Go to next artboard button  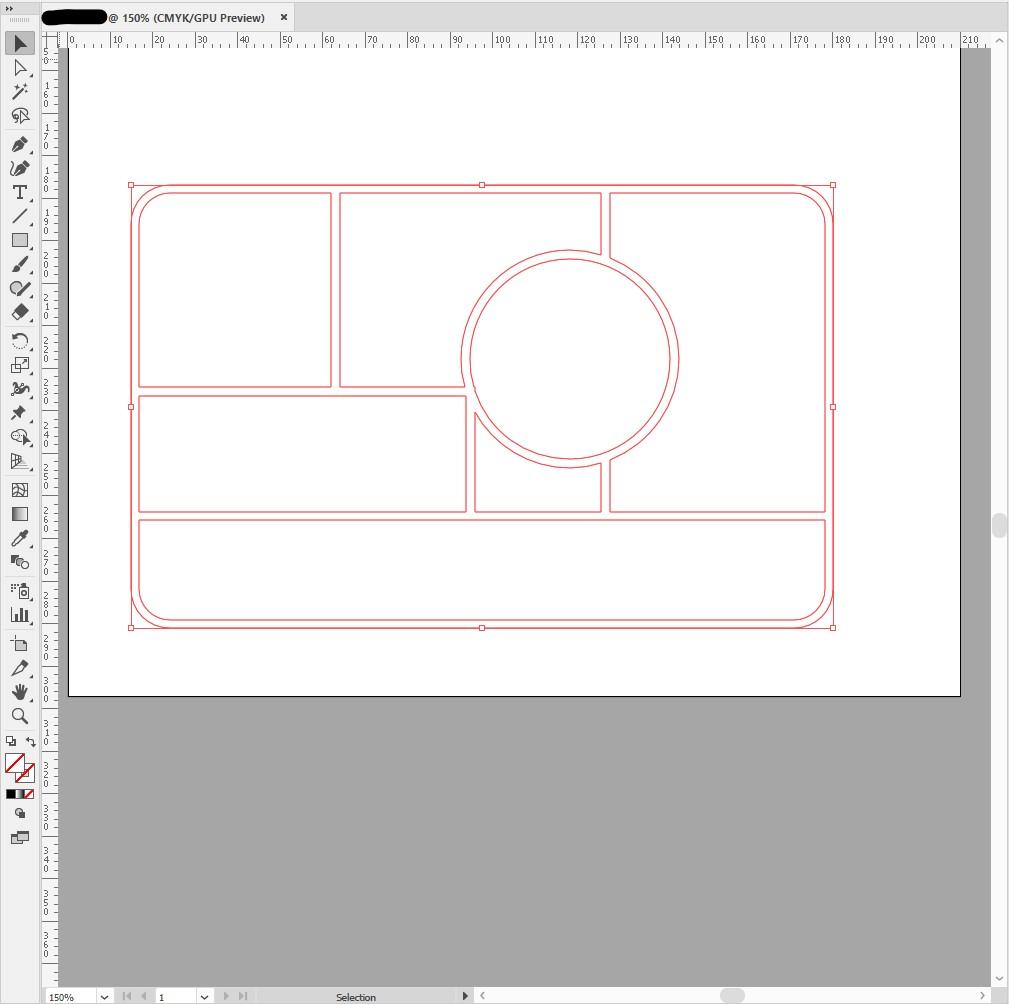click(x=226, y=996)
